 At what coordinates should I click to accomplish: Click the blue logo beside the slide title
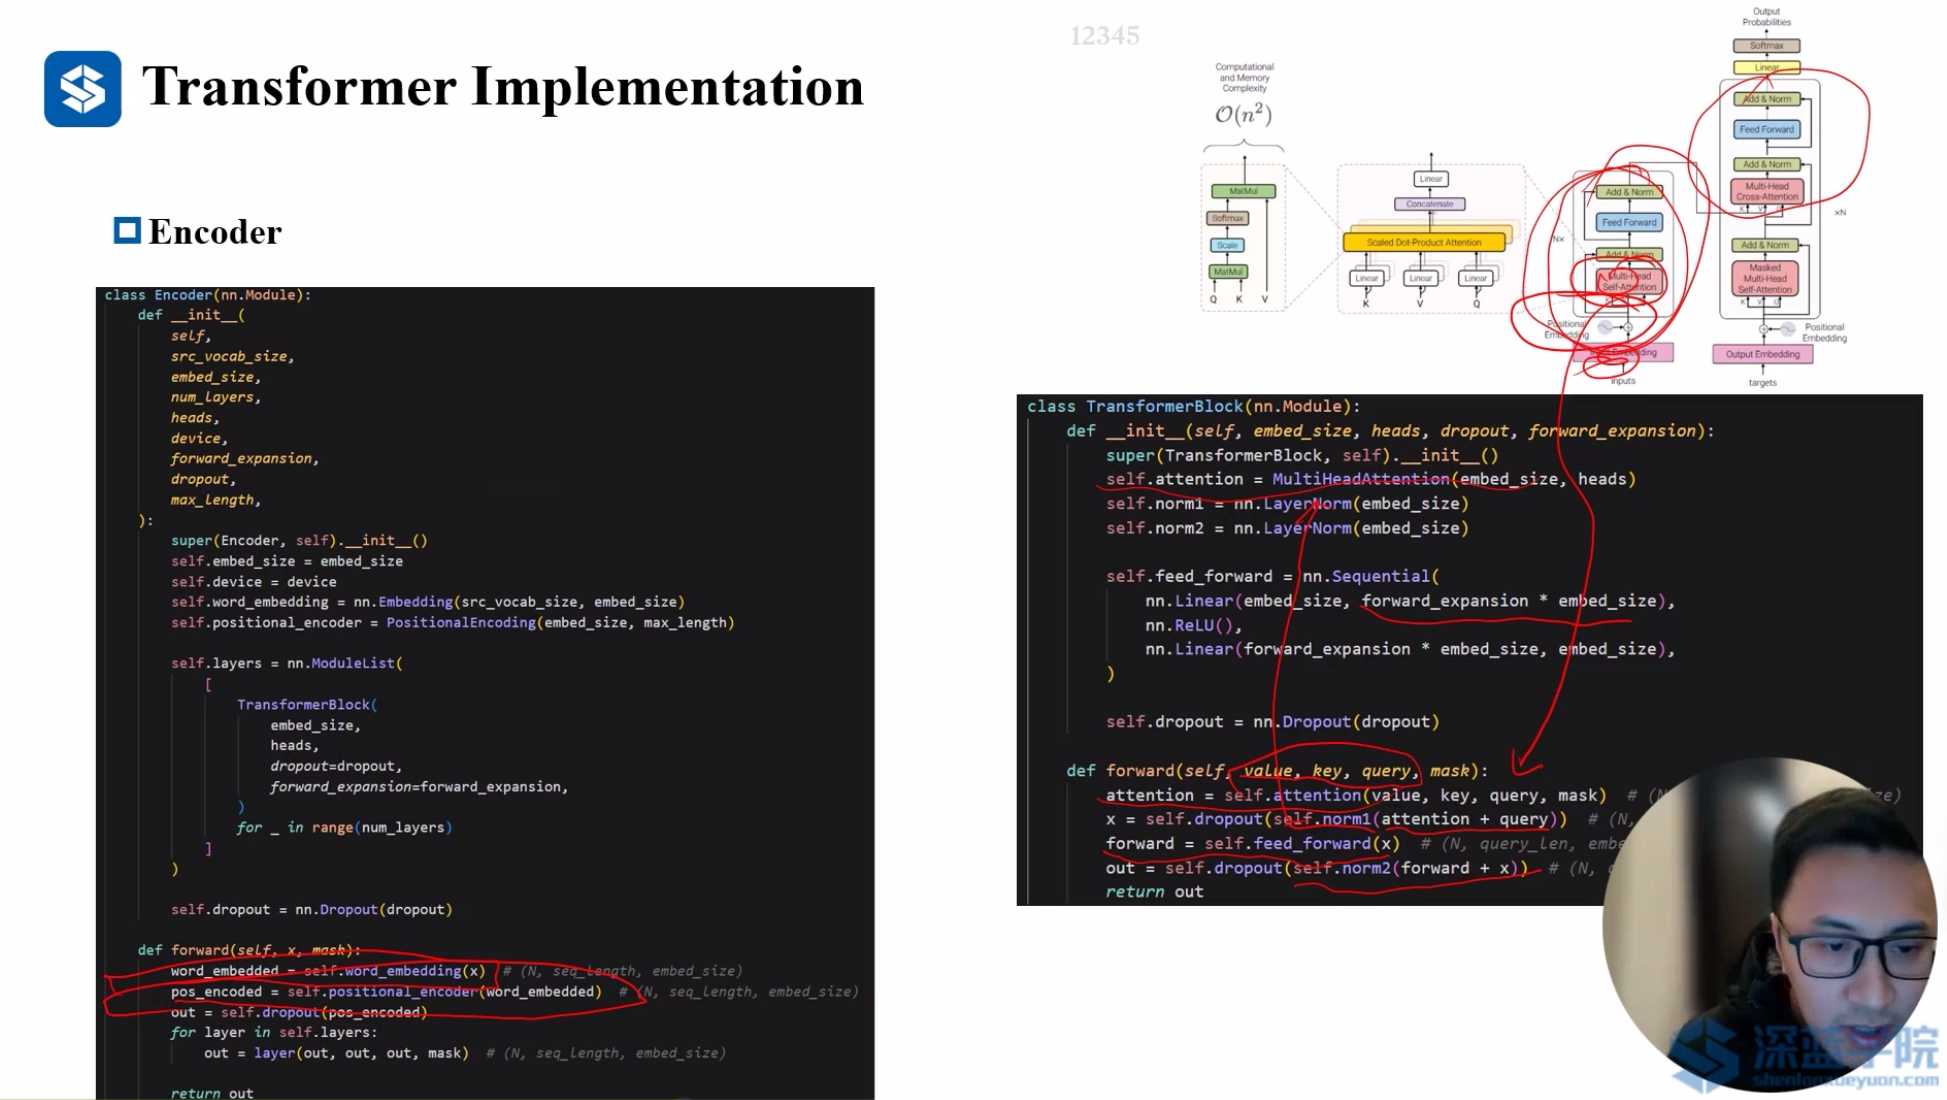[x=82, y=89]
